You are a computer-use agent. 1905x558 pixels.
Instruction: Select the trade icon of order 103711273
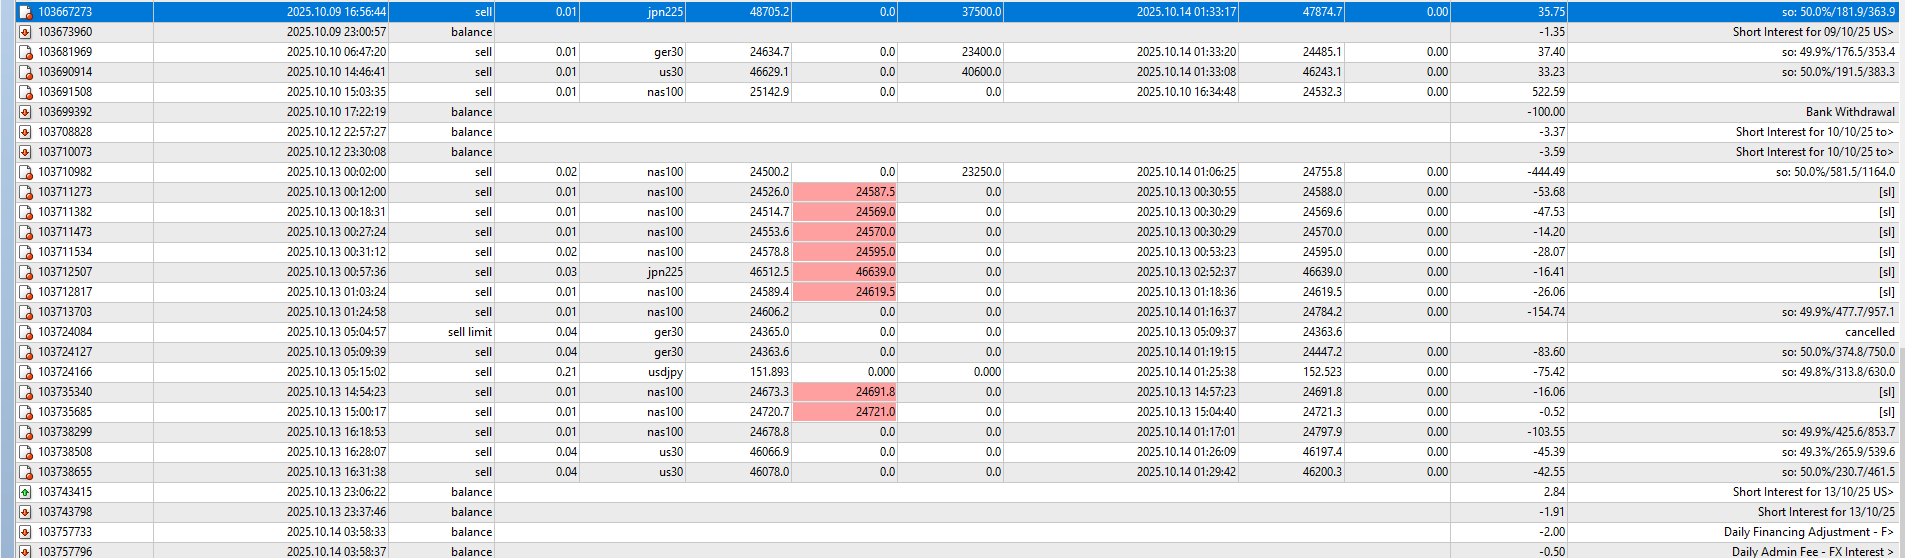[25, 192]
